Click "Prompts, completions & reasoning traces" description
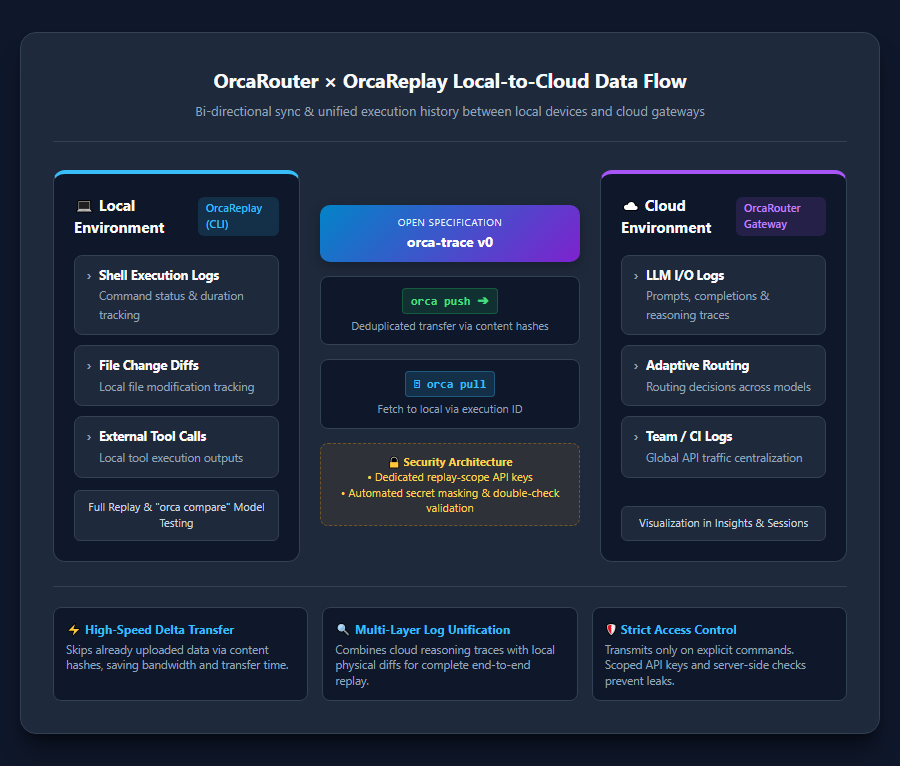 708,305
